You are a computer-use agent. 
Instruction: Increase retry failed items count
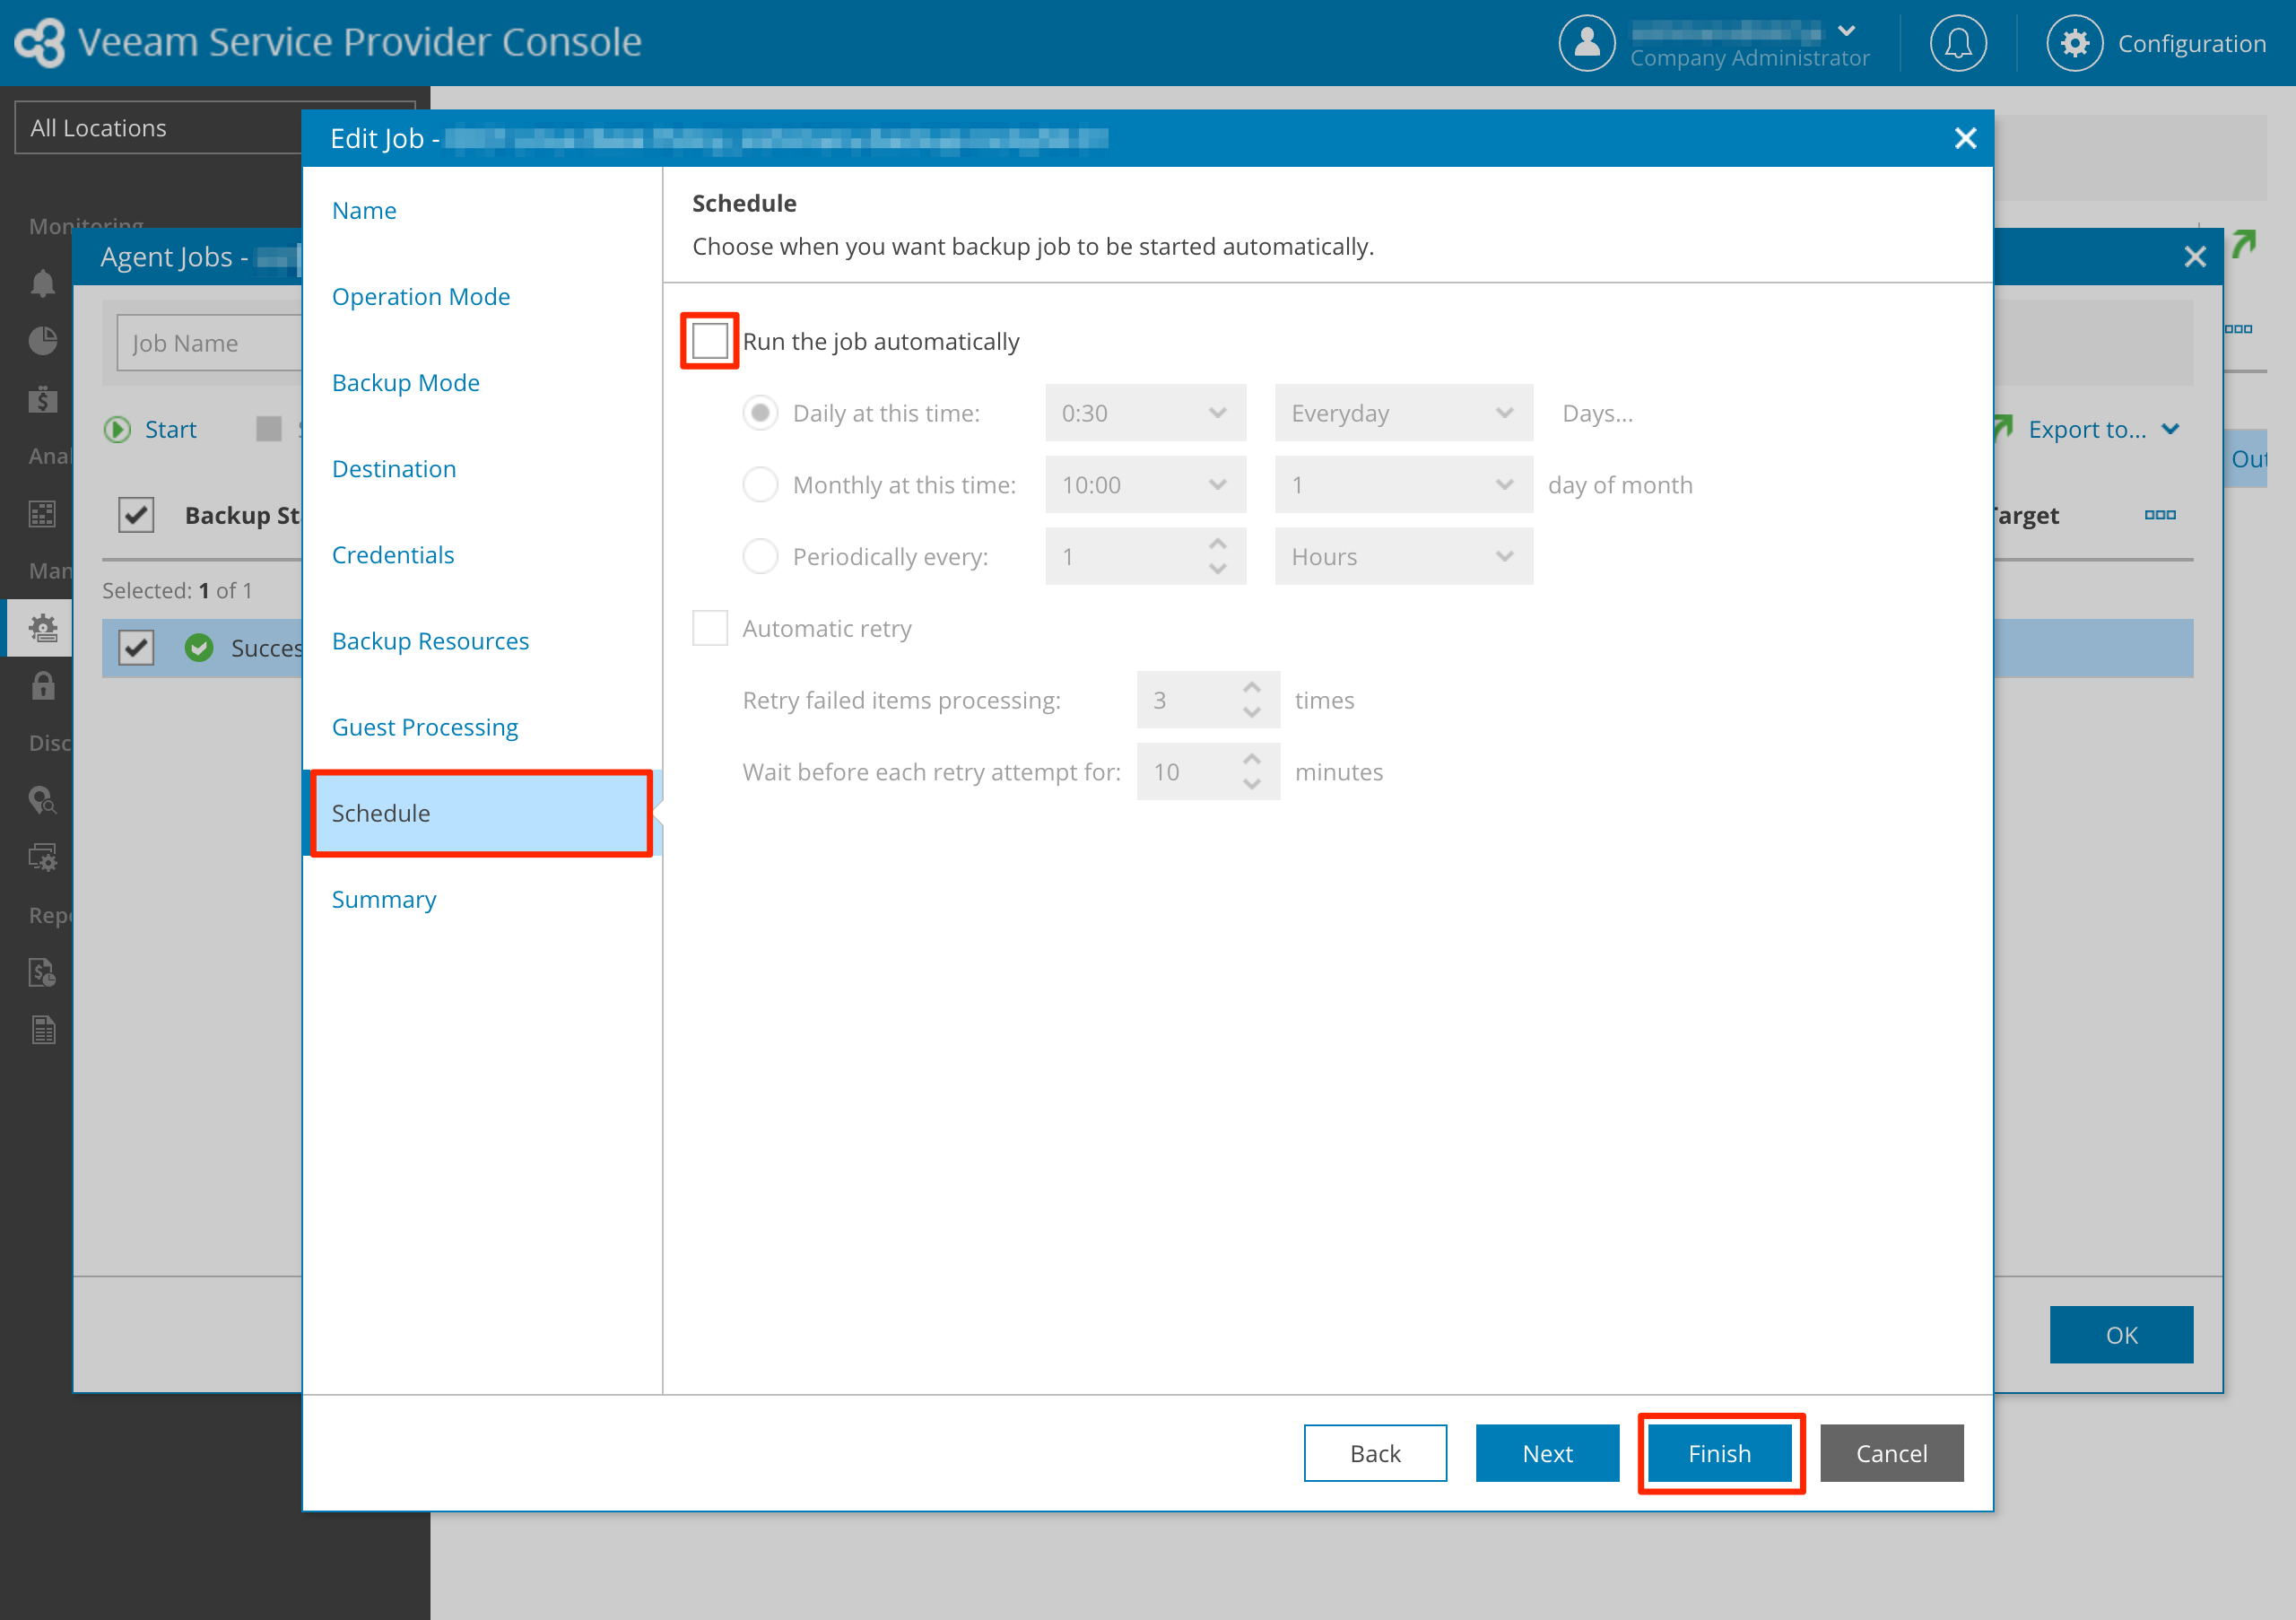point(1251,687)
